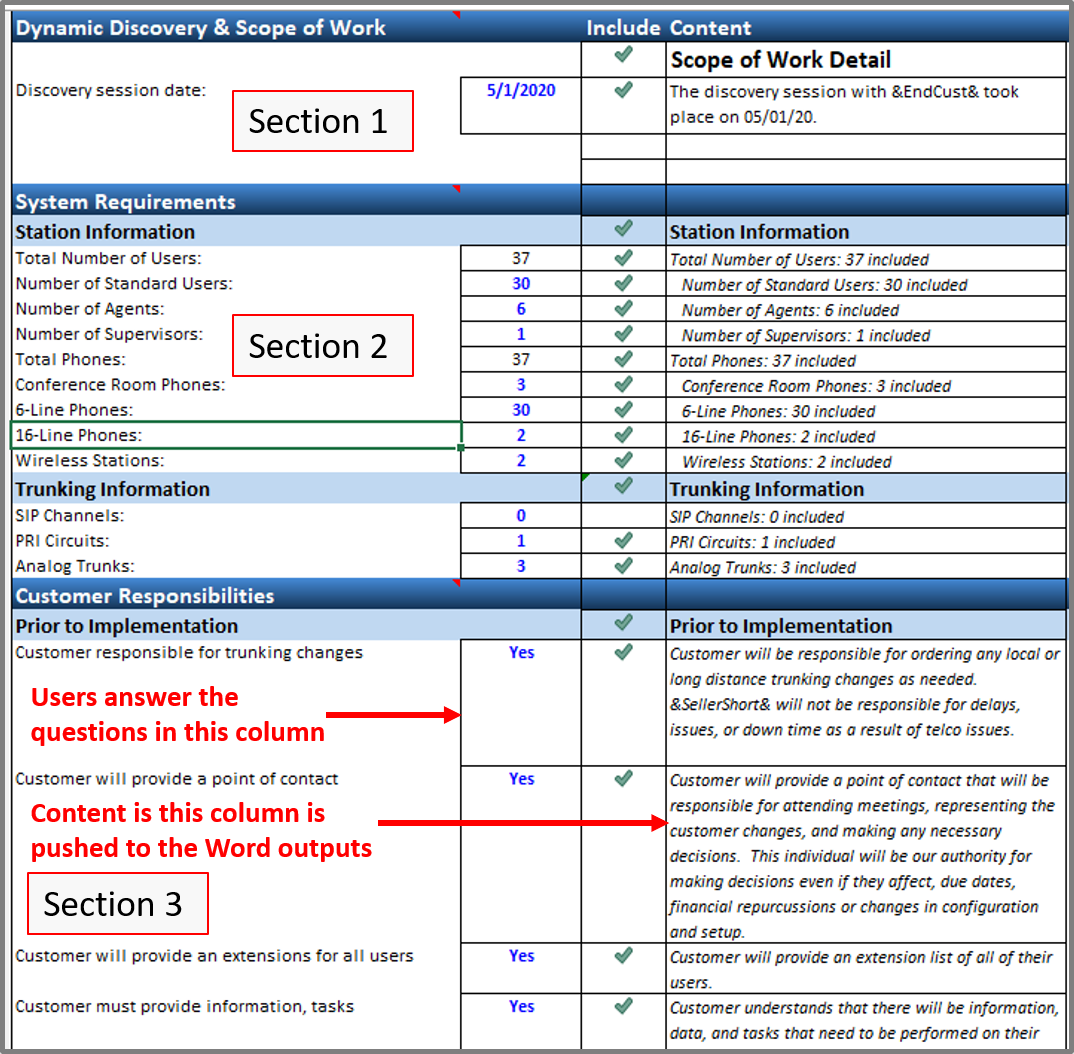Viewport: 1074px width, 1054px height.
Task: Toggle the Include checkmark in the Prior to Implementation row
Action: (623, 623)
